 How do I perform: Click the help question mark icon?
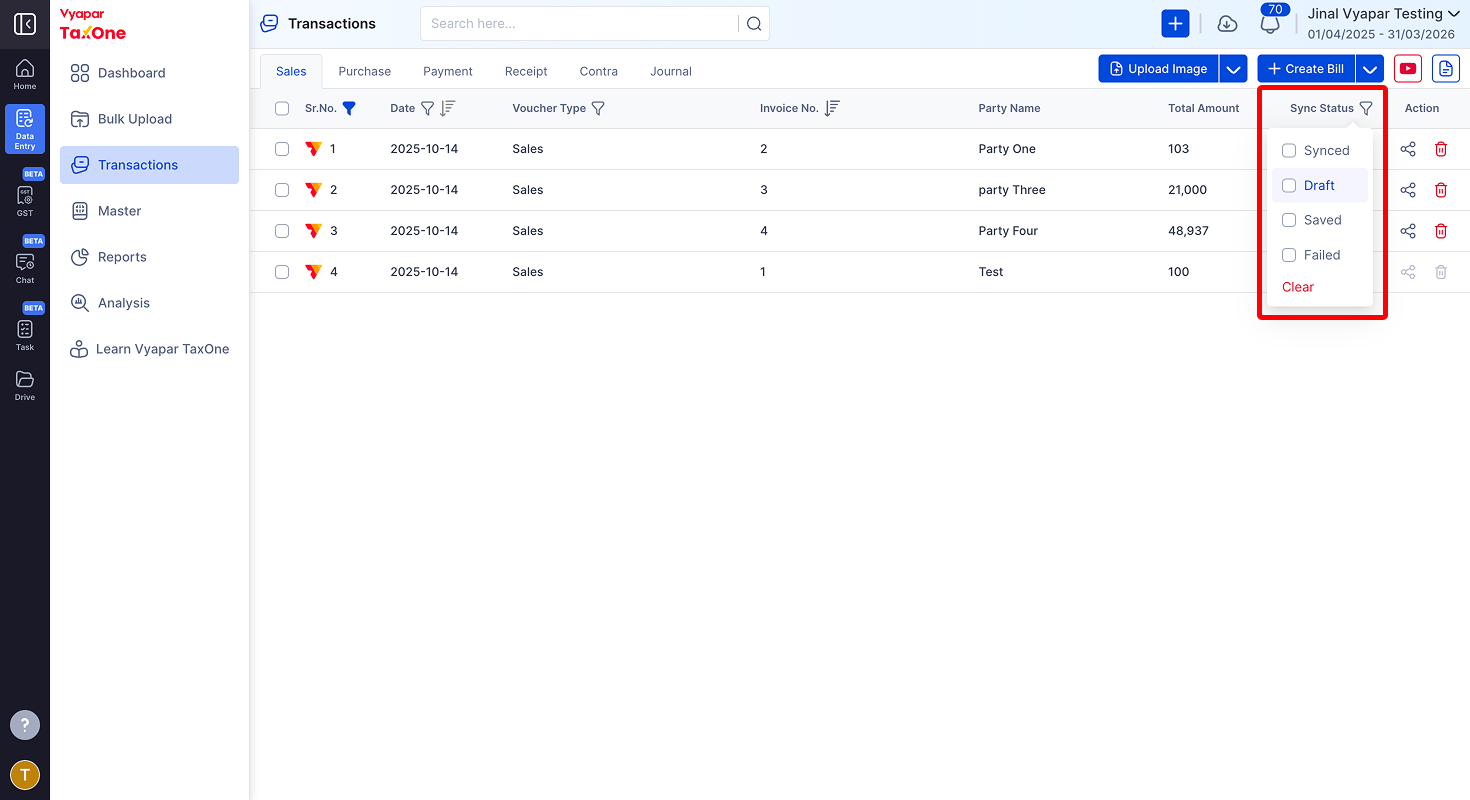(x=25, y=725)
